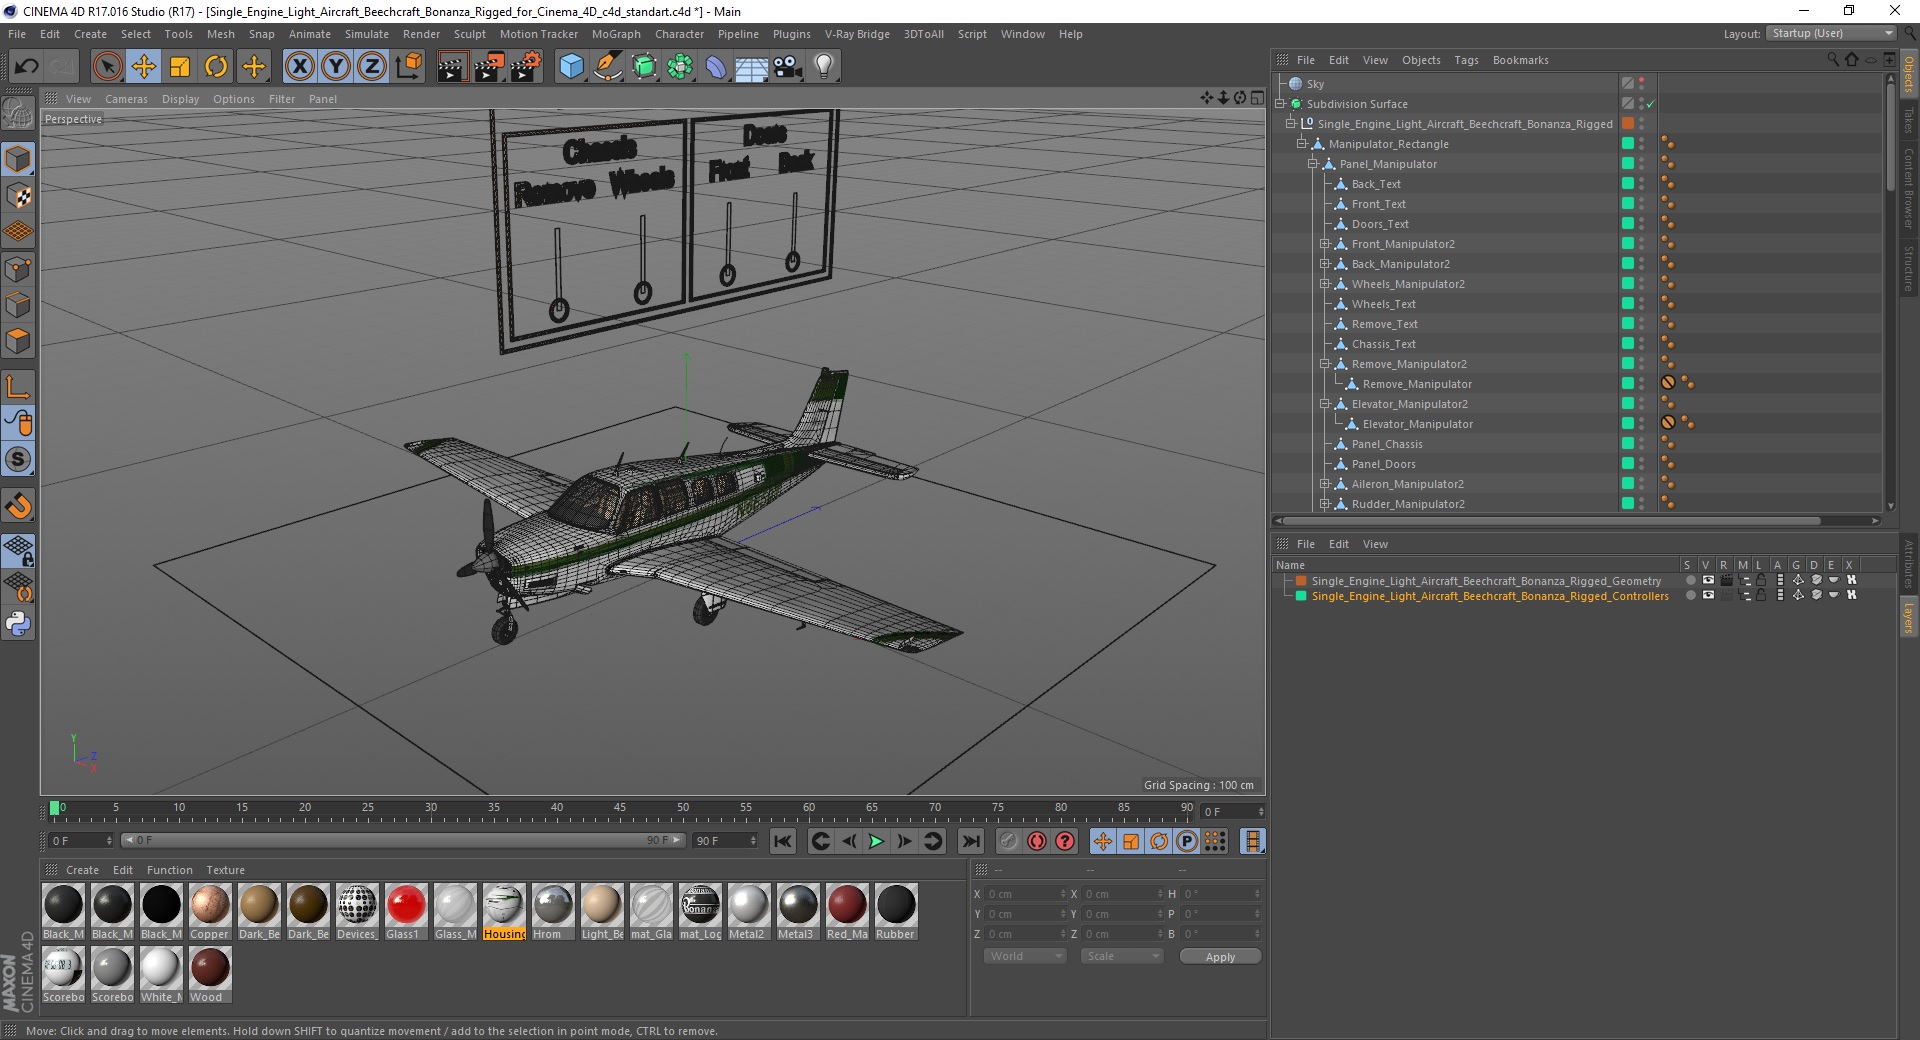
Task: Switch to Polygons mode
Action: (18, 341)
